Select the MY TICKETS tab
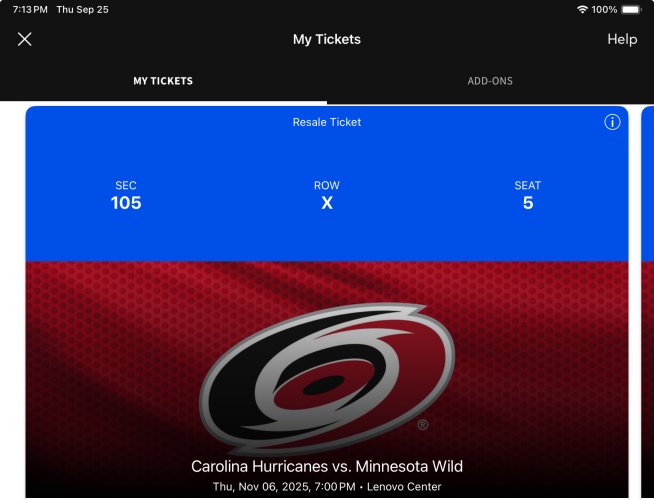 coord(163,81)
